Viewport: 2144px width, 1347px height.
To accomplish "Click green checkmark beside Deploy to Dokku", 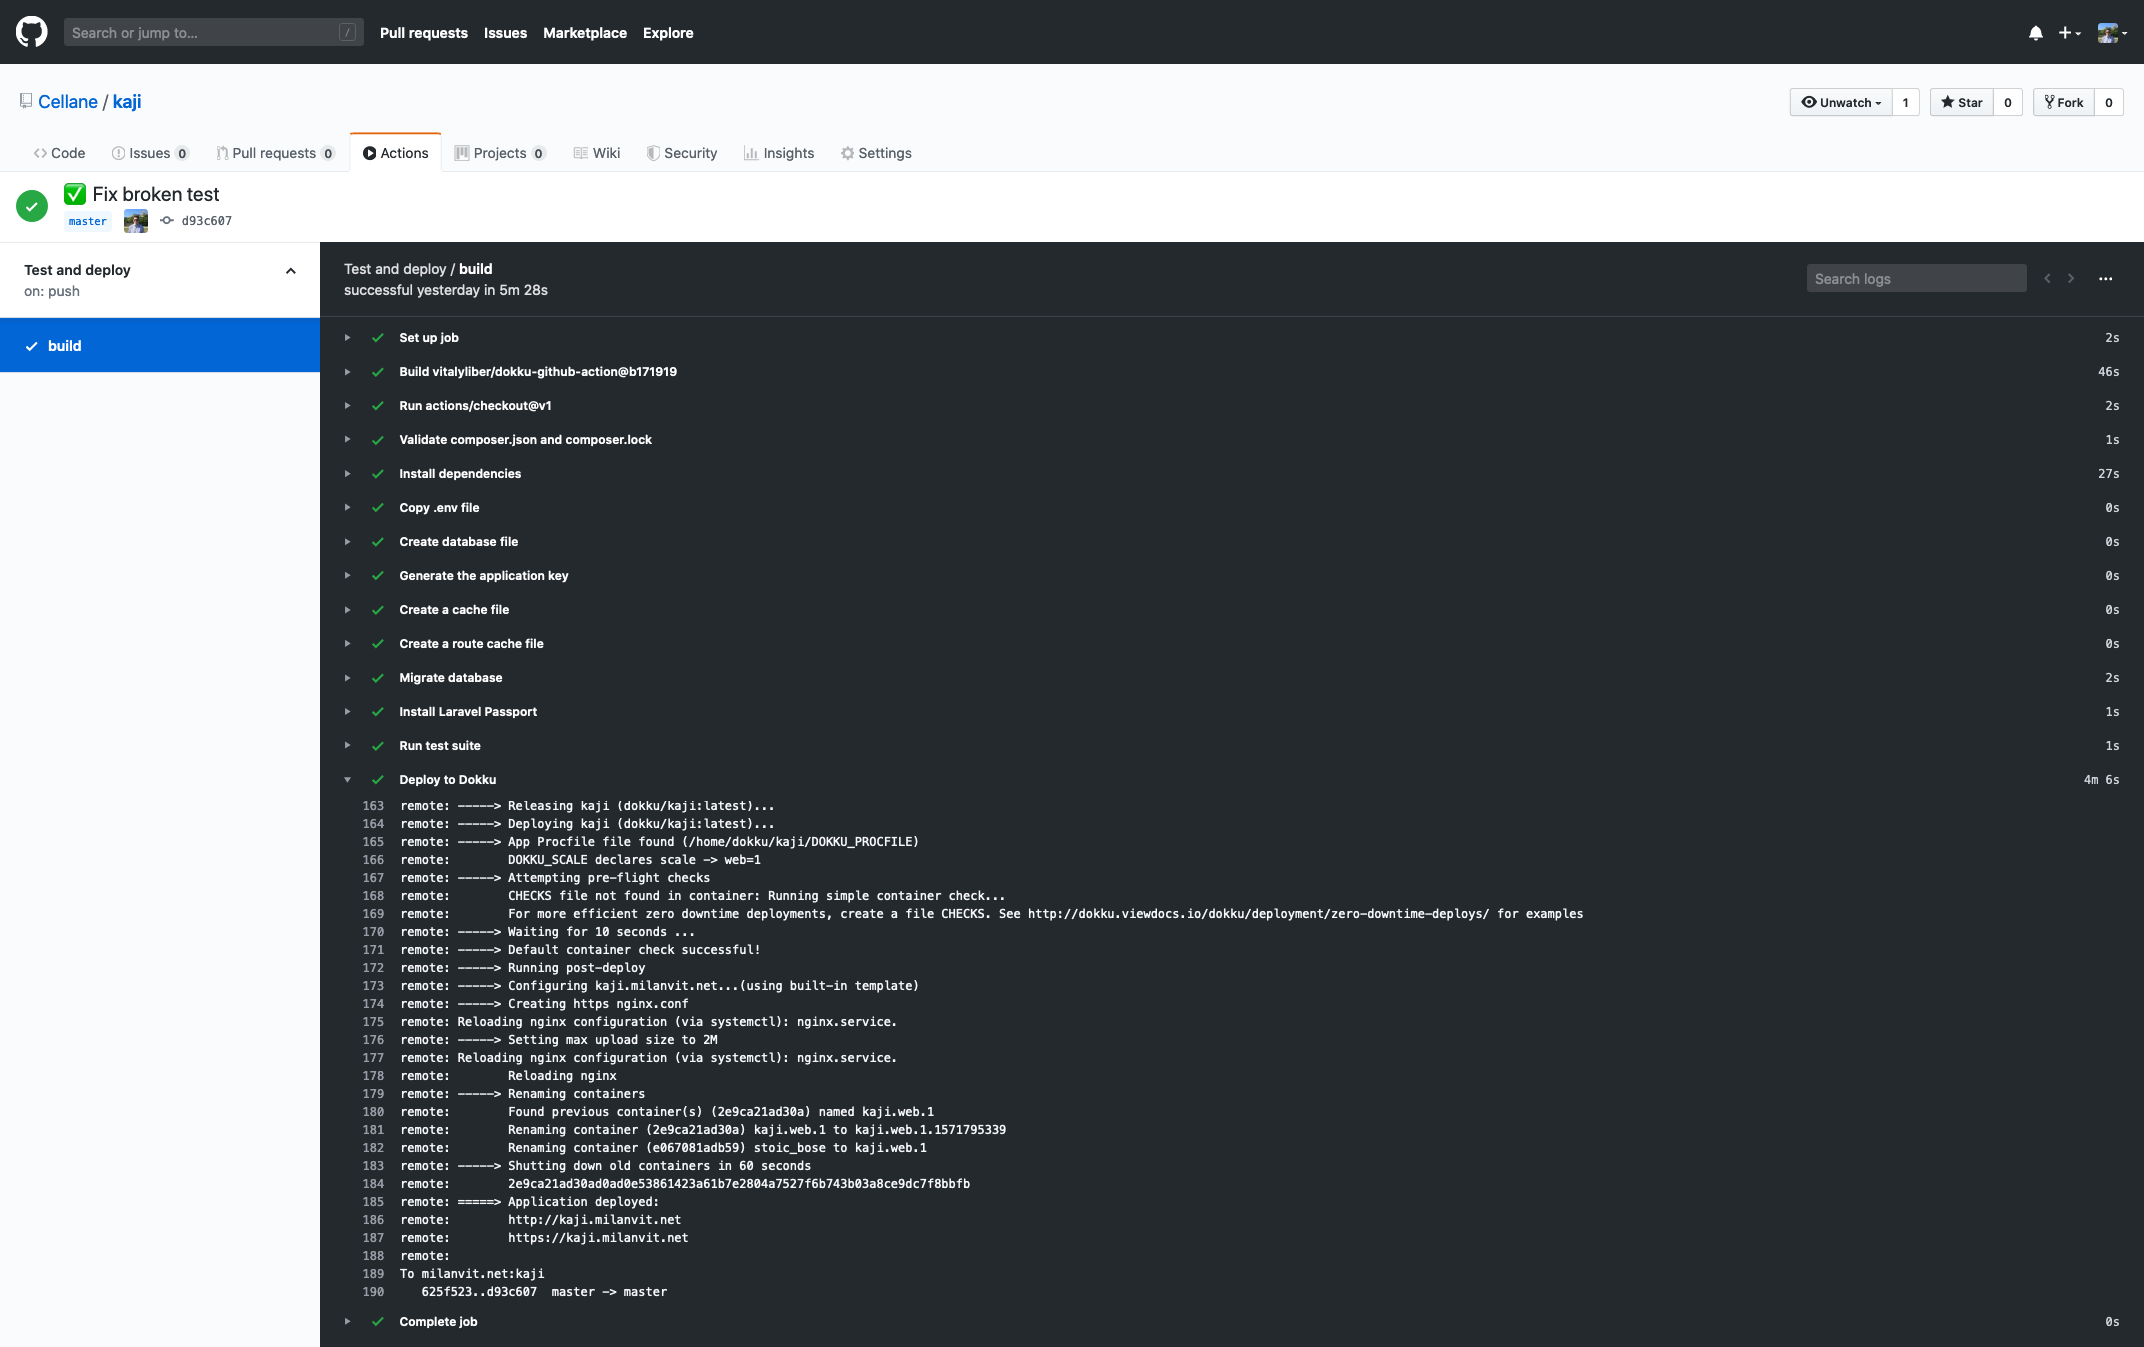I will click(x=378, y=780).
